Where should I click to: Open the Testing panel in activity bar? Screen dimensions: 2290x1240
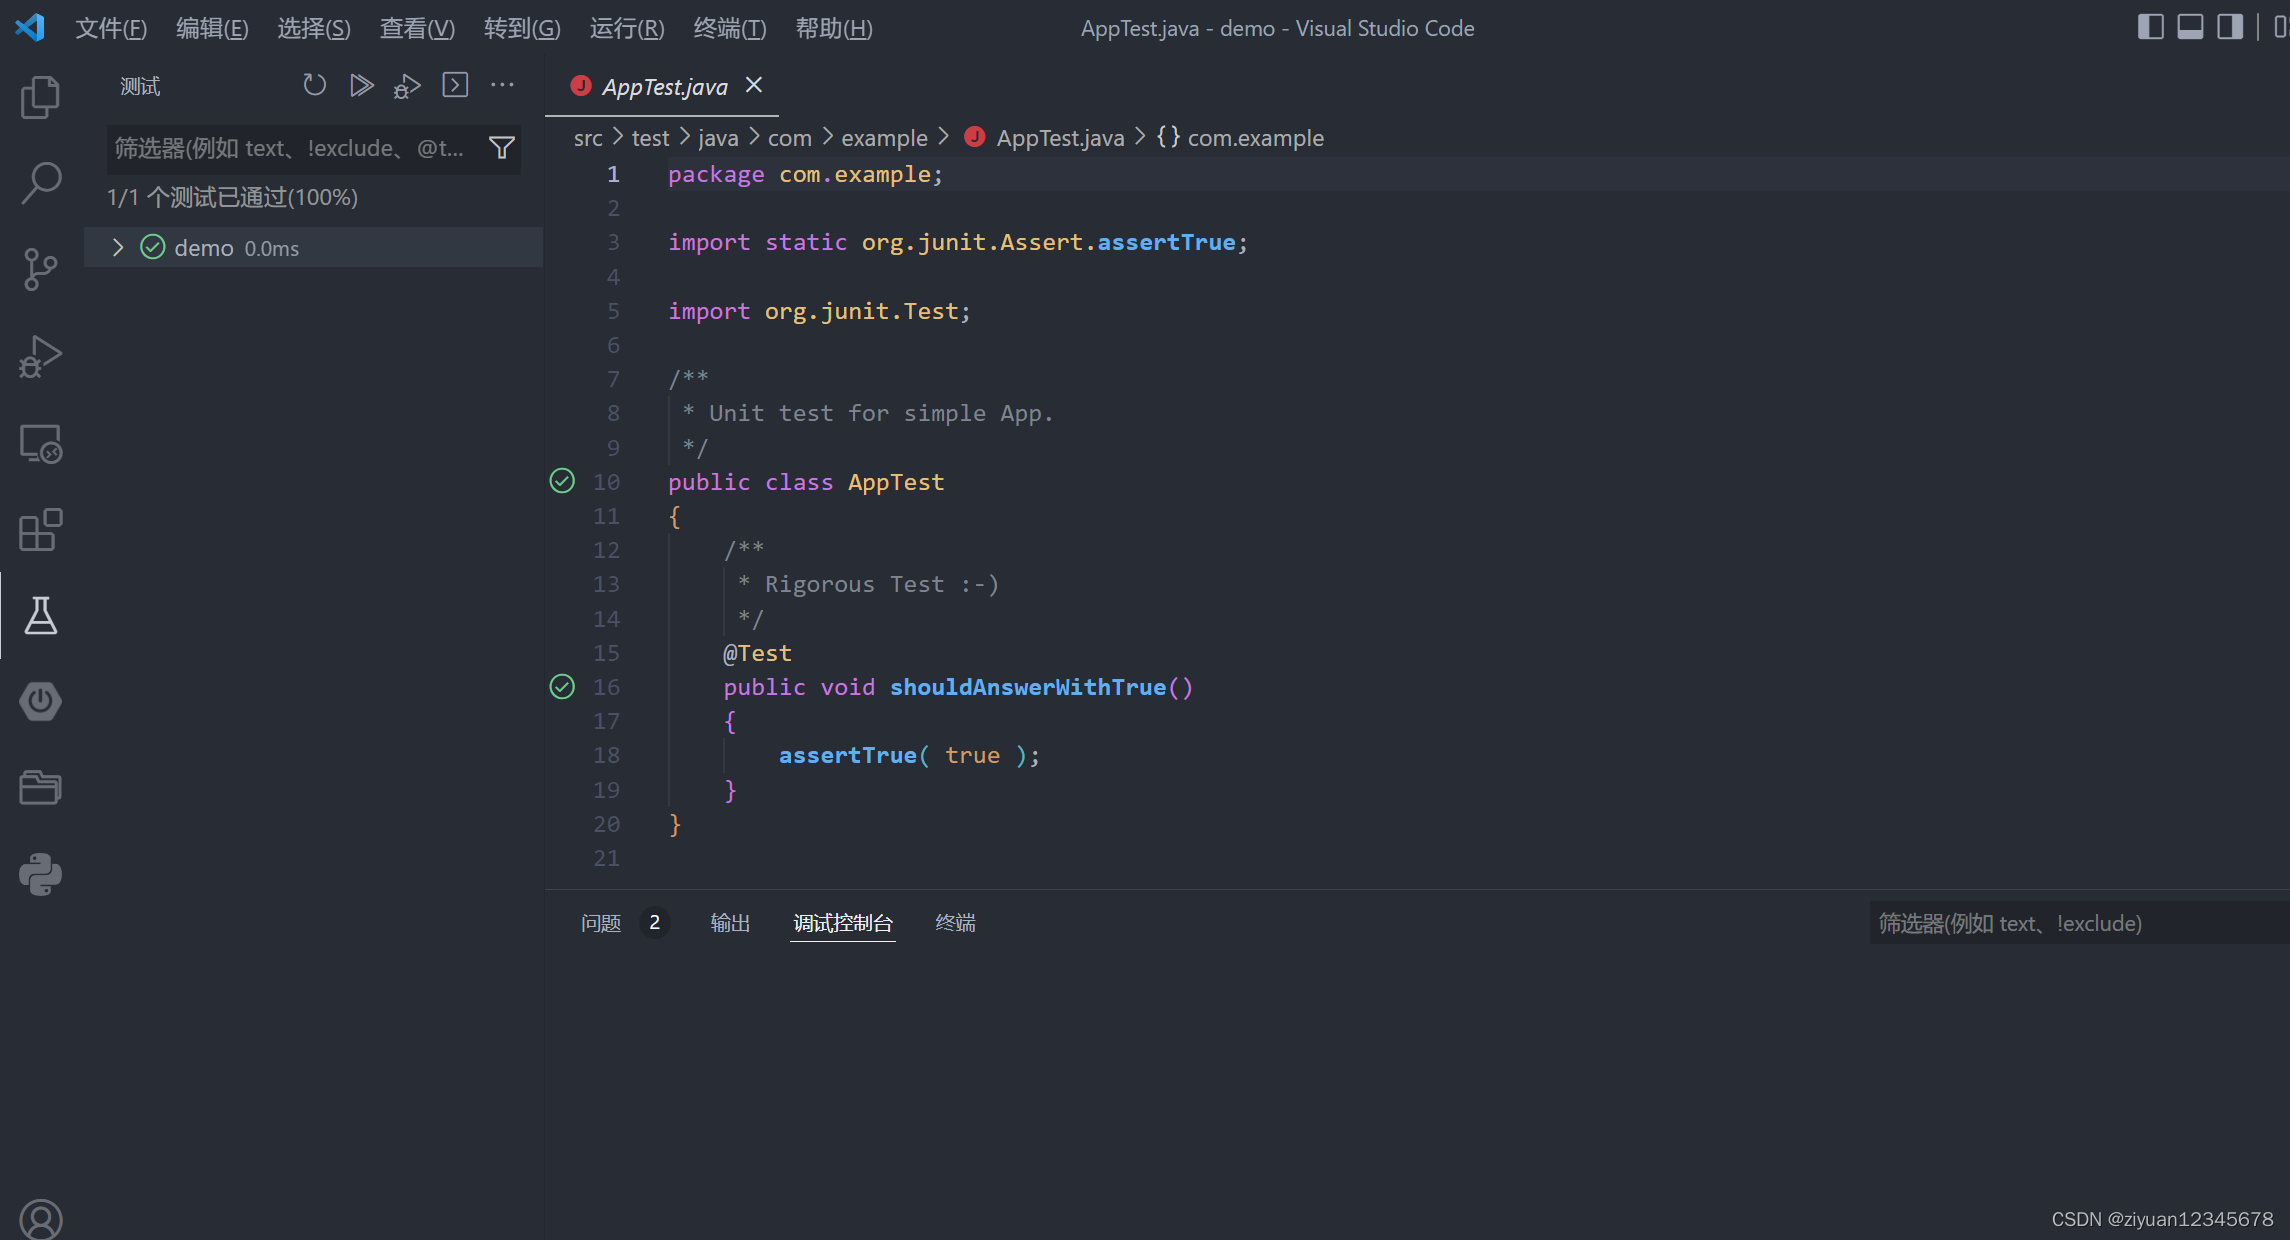pos(40,616)
